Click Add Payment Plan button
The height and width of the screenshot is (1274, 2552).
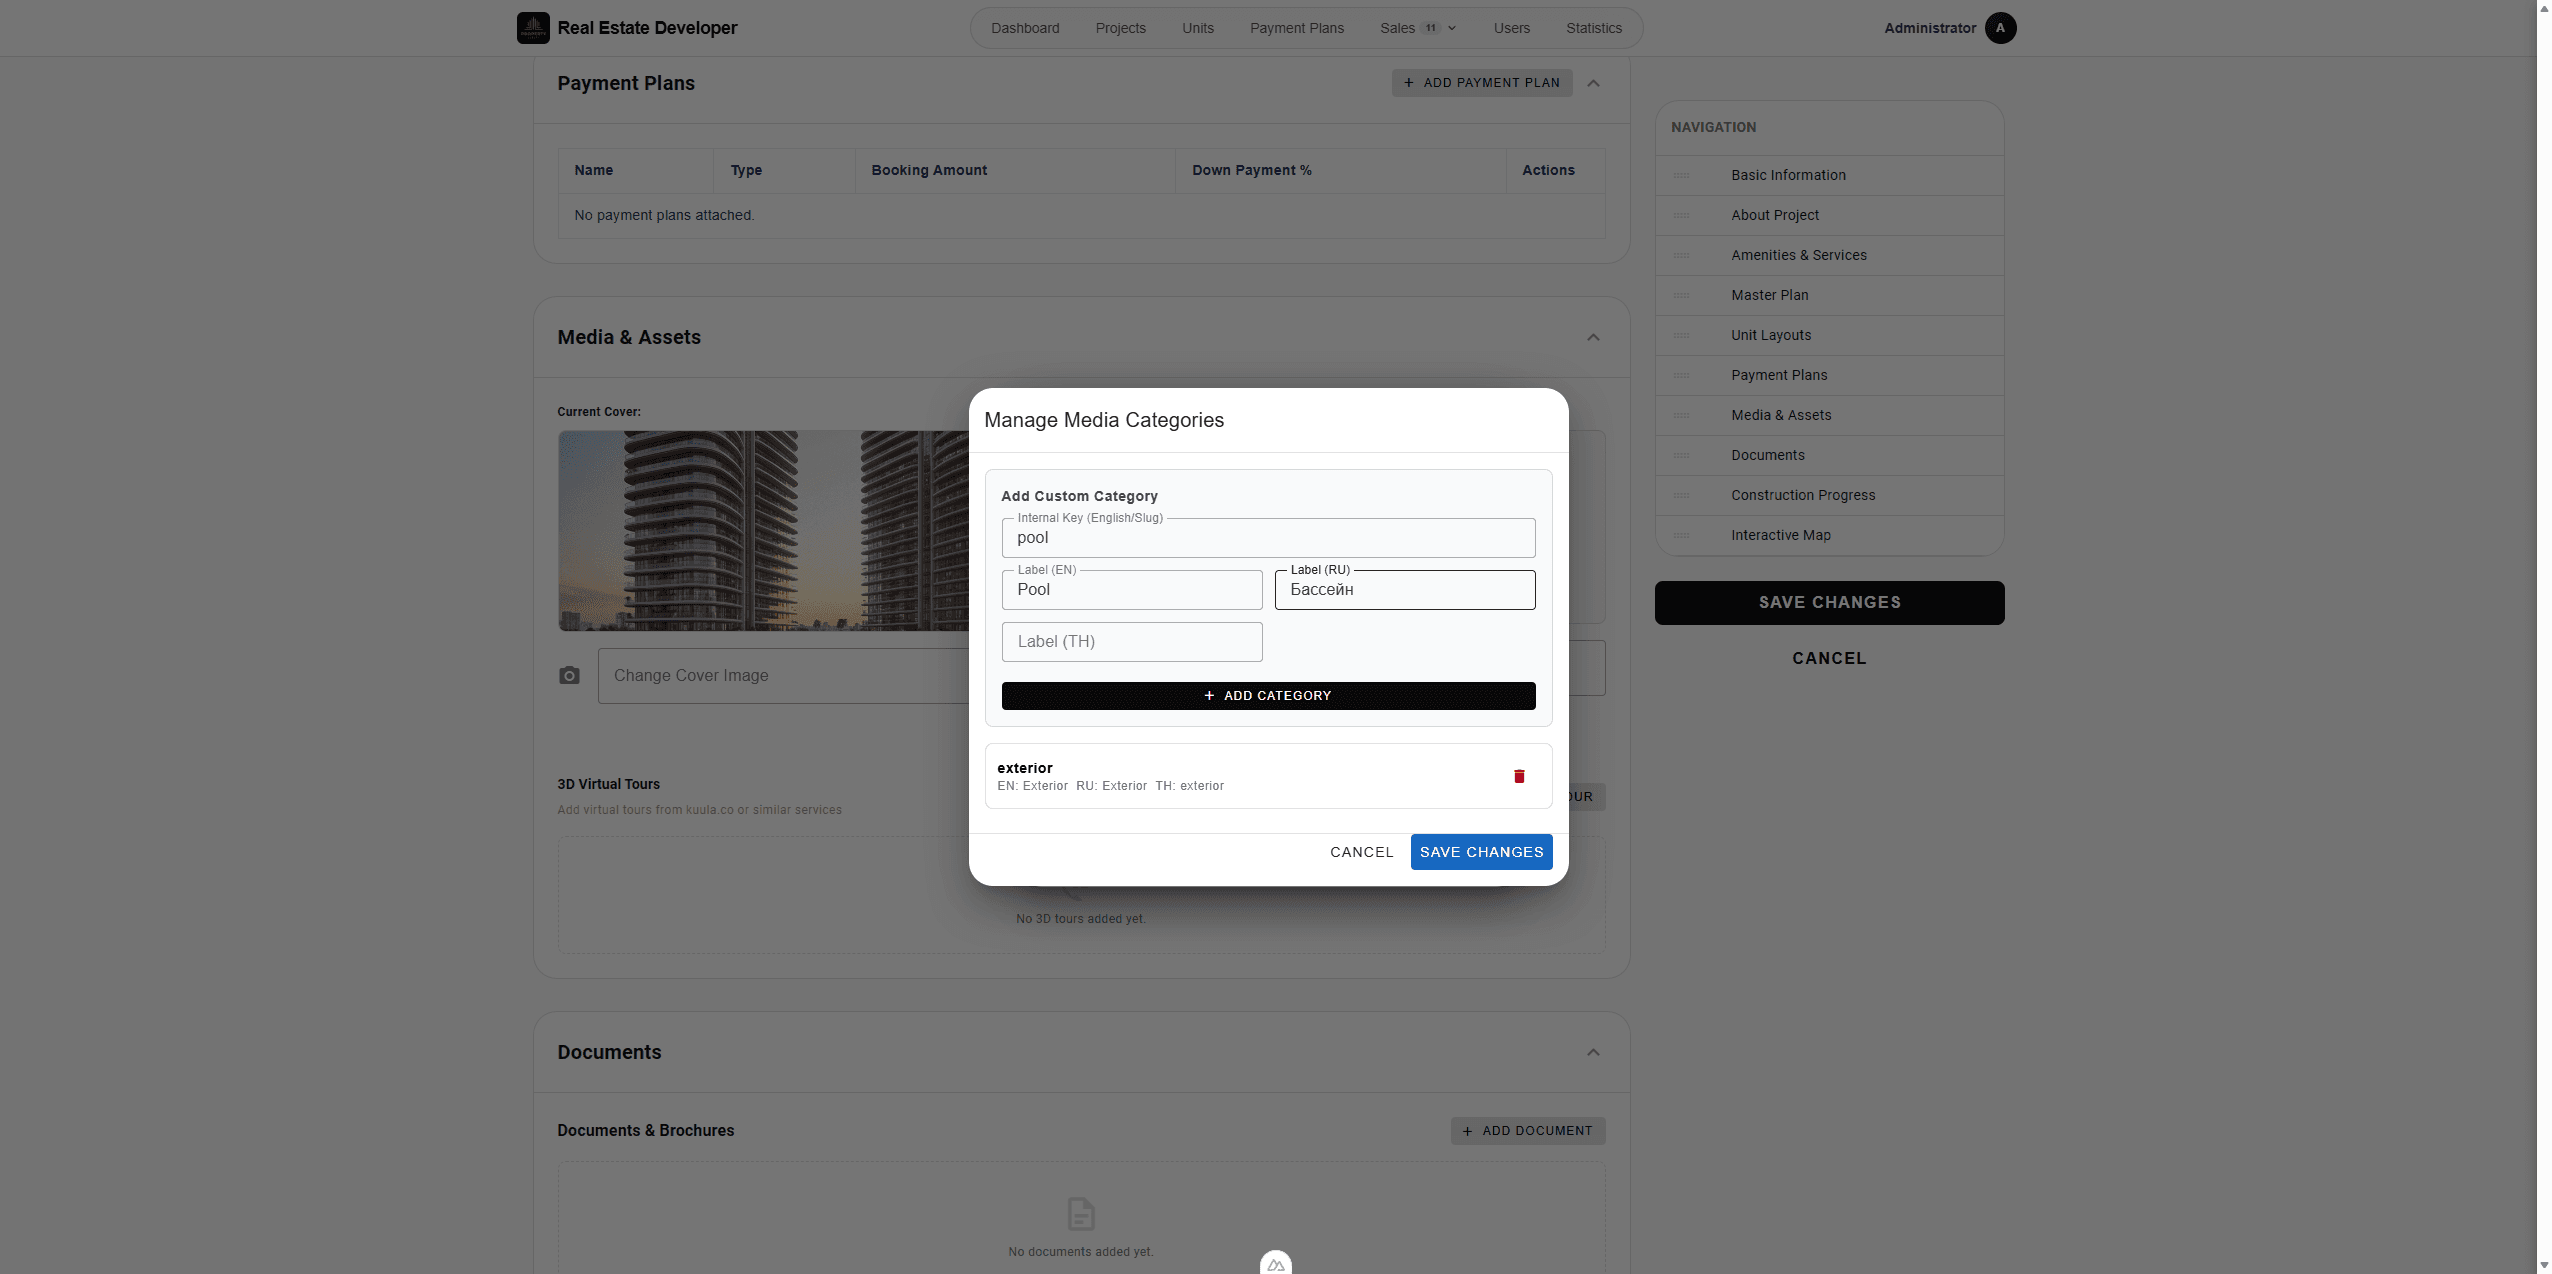(1481, 83)
